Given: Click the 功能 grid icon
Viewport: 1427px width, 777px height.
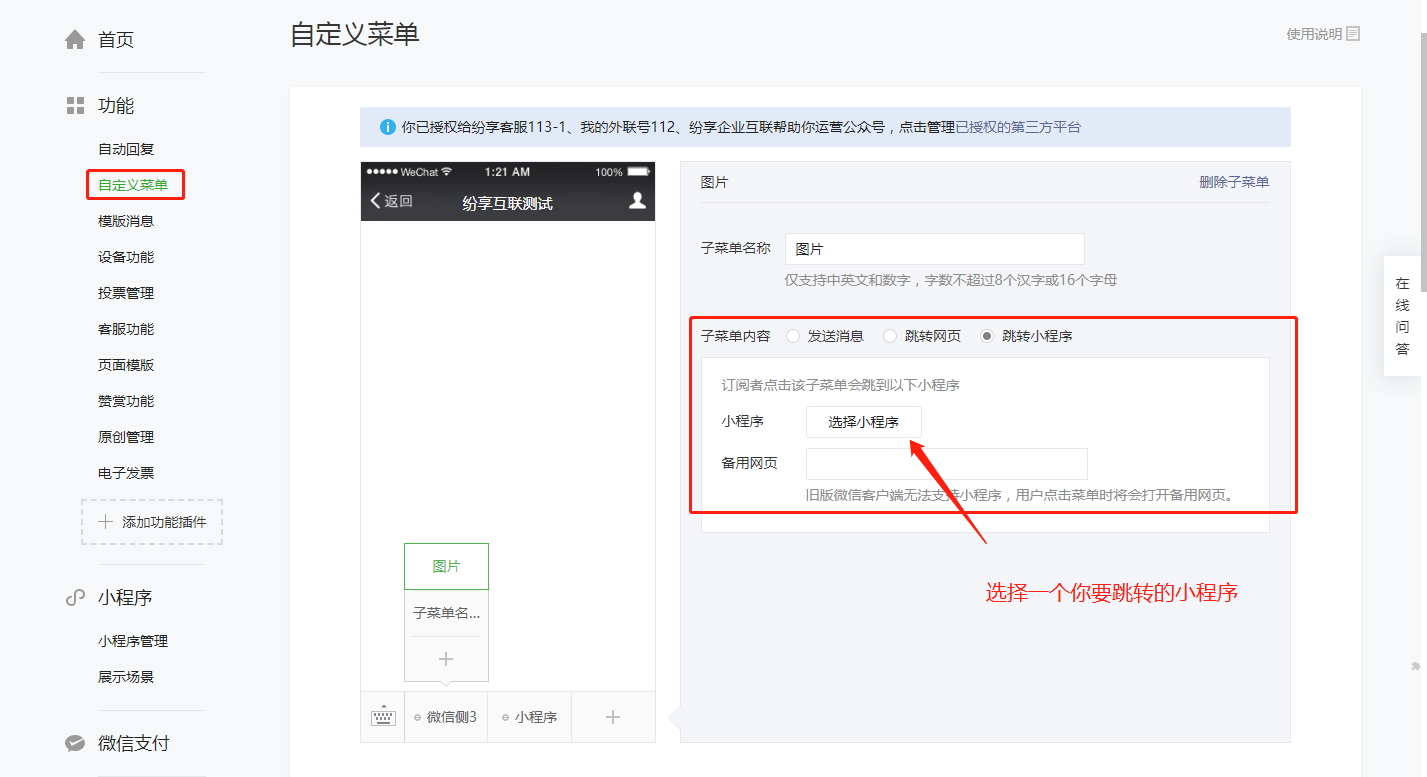Looking at the screenshot, I should 75,106.
